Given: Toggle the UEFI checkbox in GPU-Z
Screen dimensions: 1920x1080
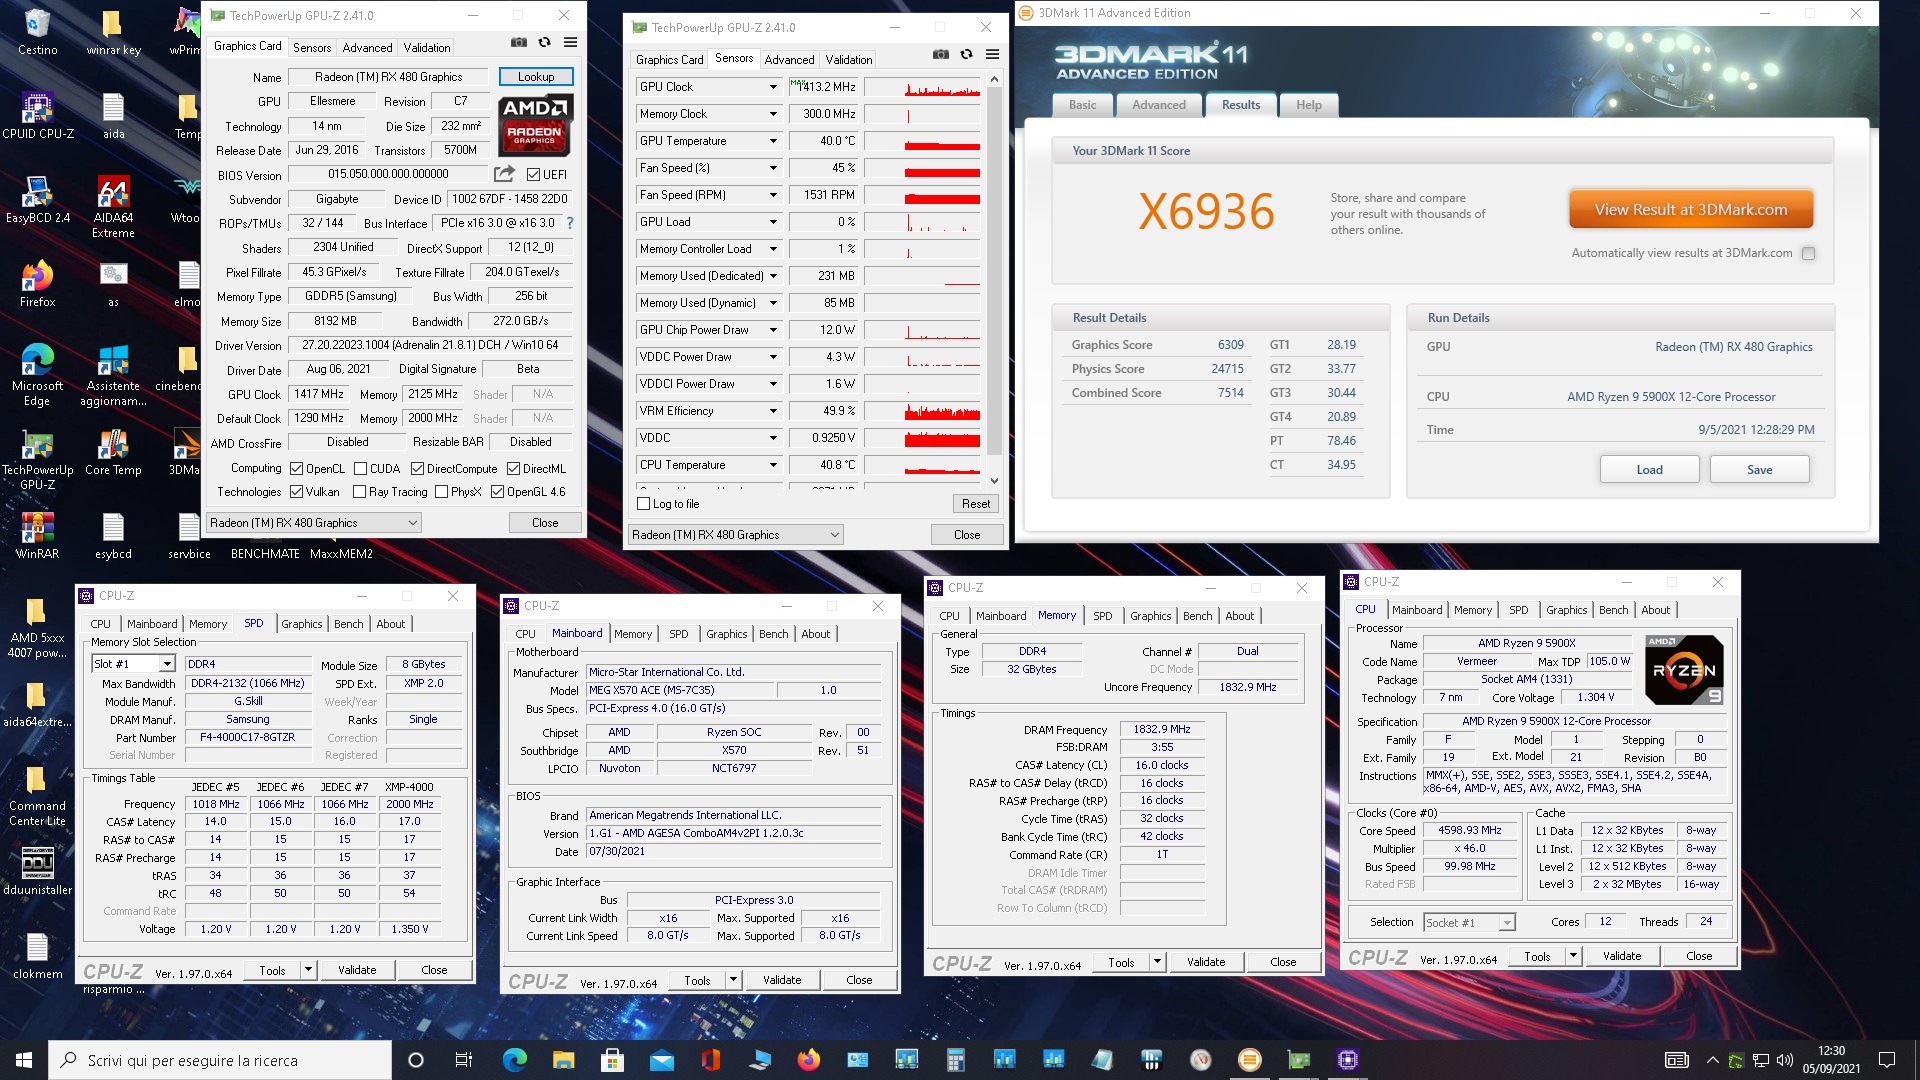Looking at the screenshot, I should [x=533, y=174].
